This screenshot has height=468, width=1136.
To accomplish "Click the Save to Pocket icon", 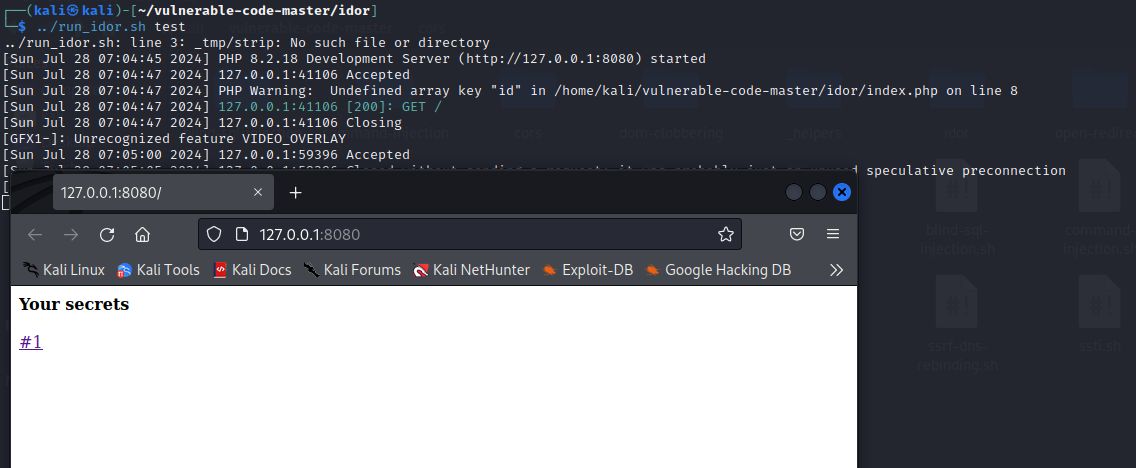I will [797, 235].
